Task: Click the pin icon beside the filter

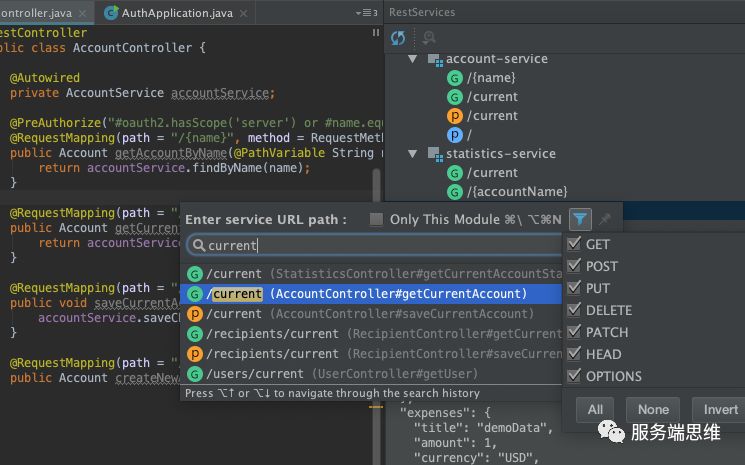Action: 604,219
